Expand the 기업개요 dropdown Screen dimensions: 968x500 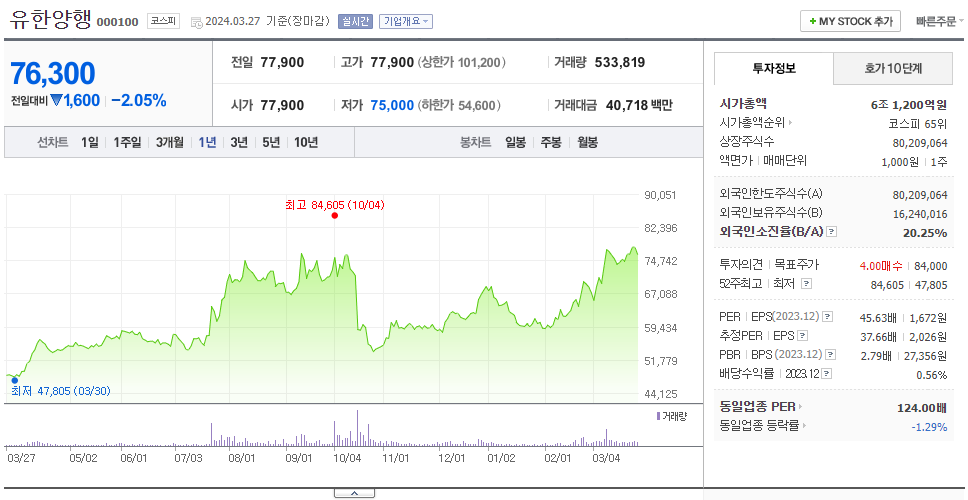coord(406,22)
